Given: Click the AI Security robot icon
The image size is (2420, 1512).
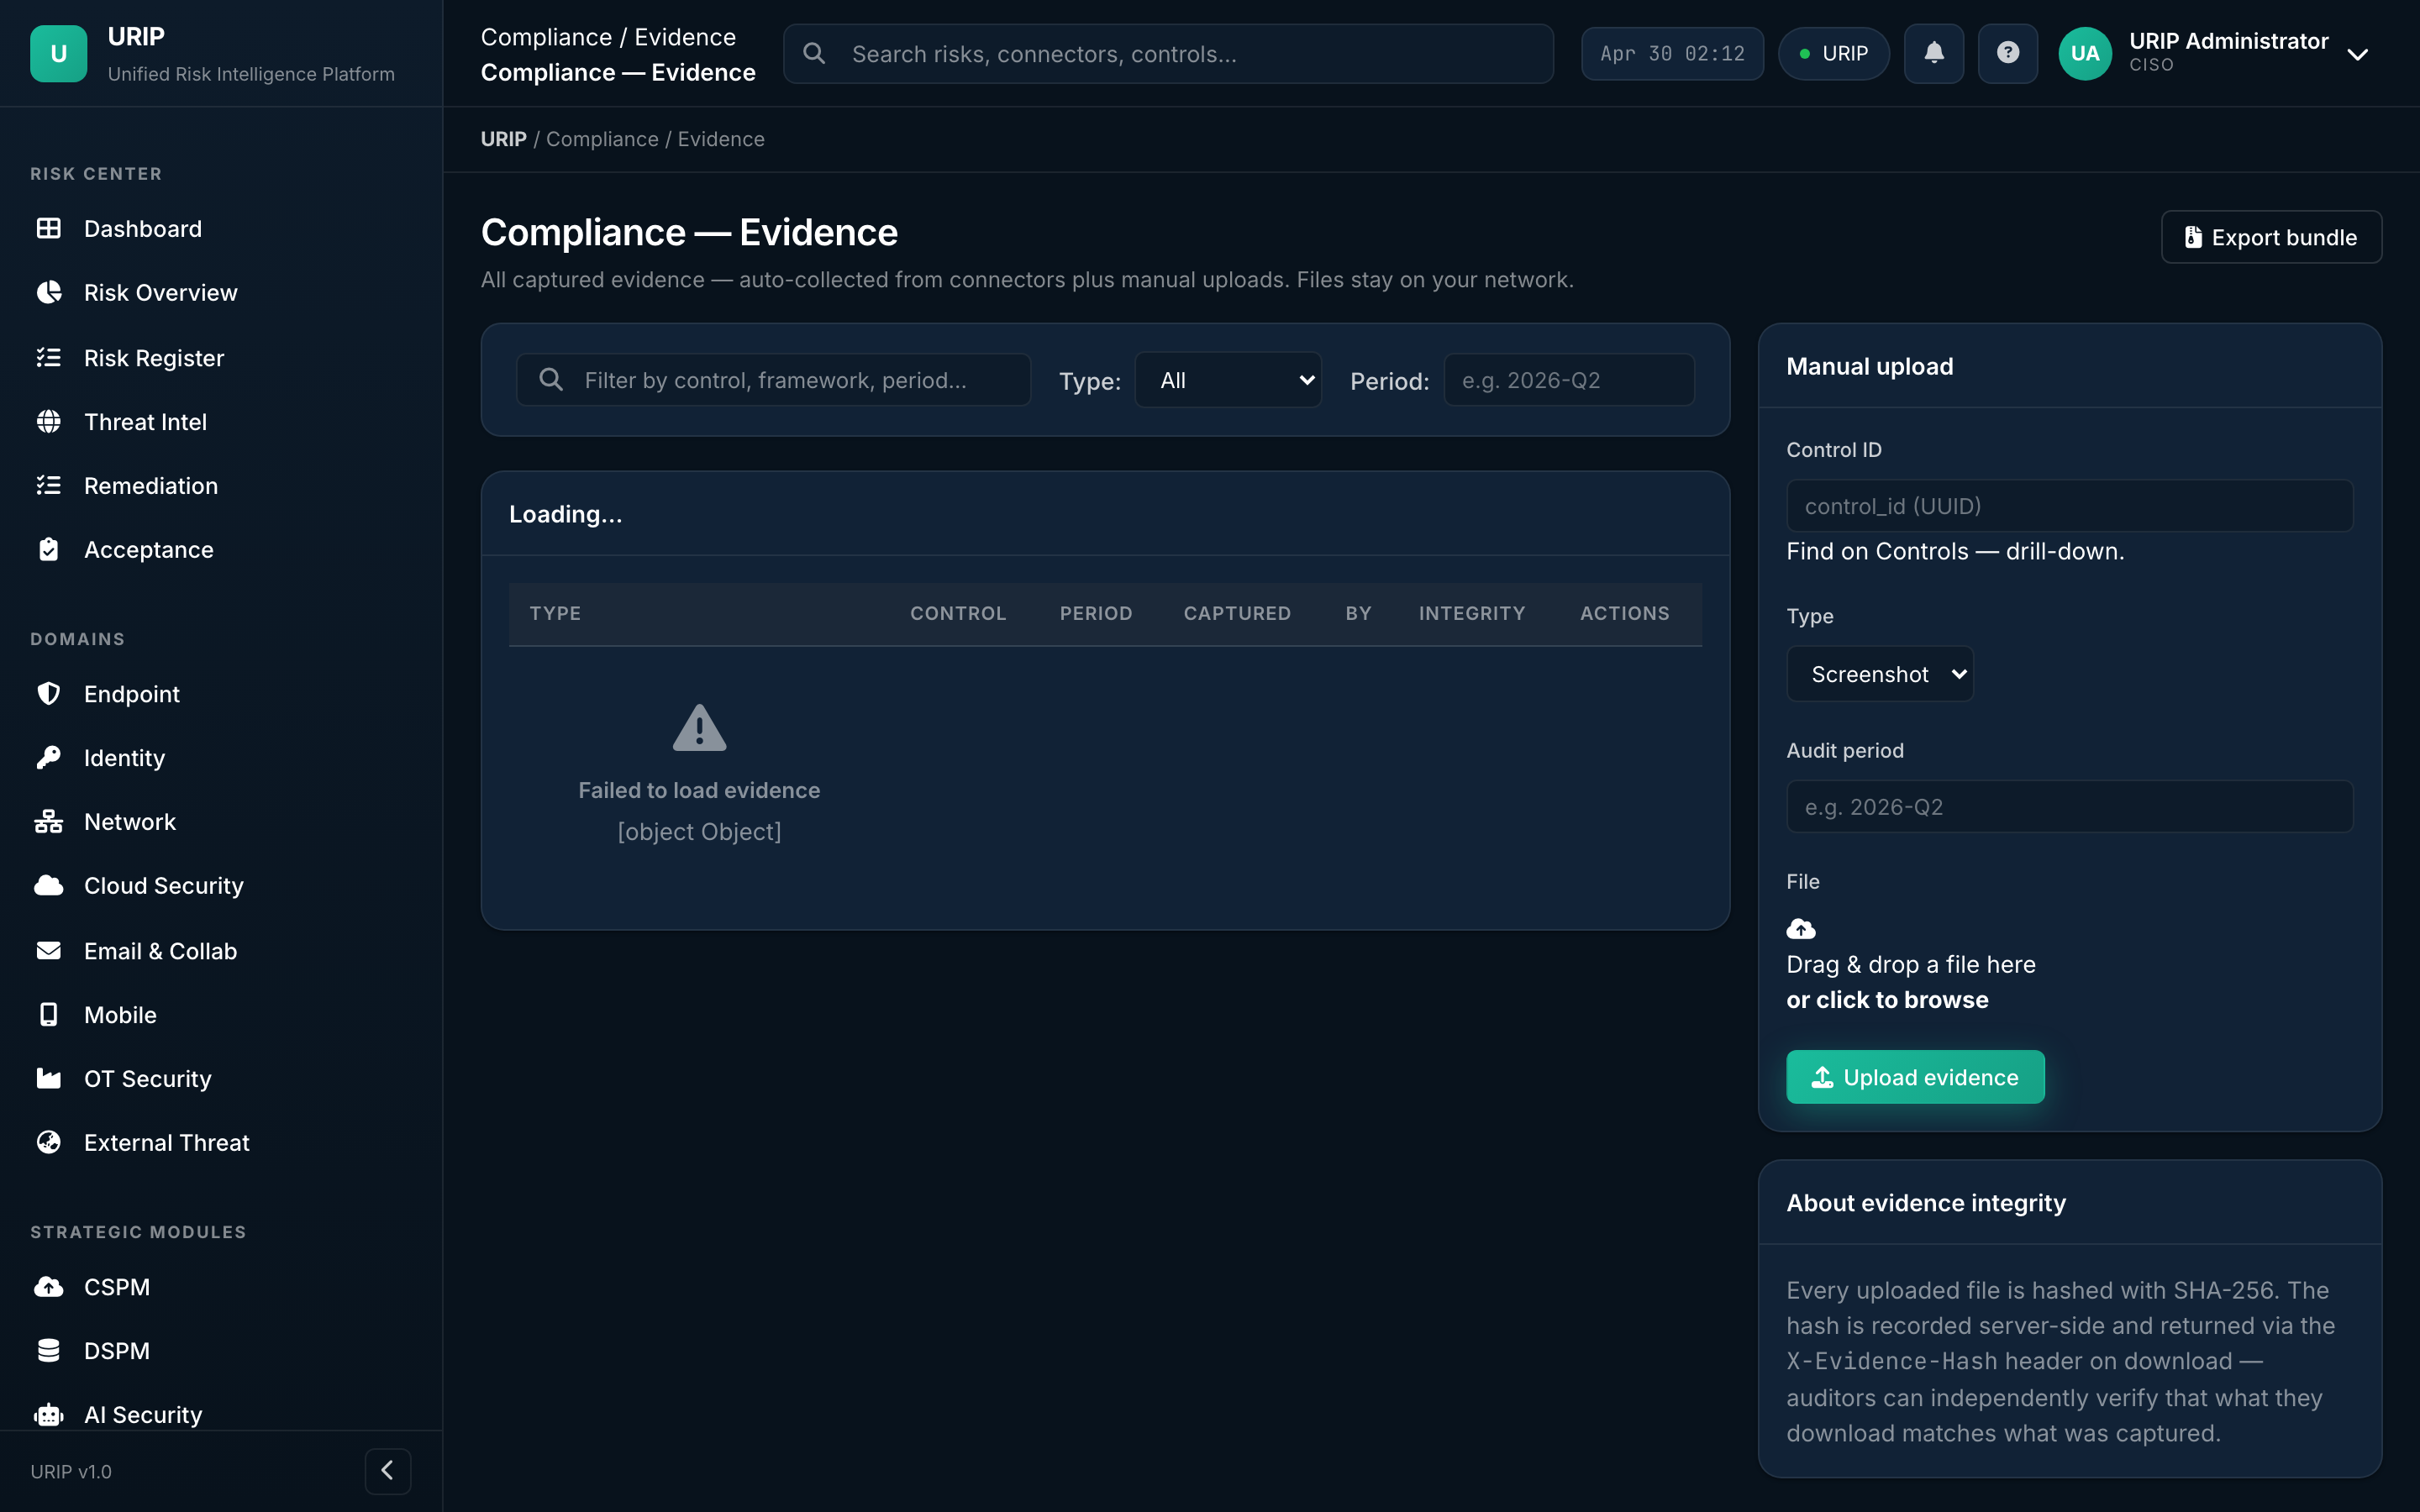Looking at the screenshot, I should click(49, 1414).
